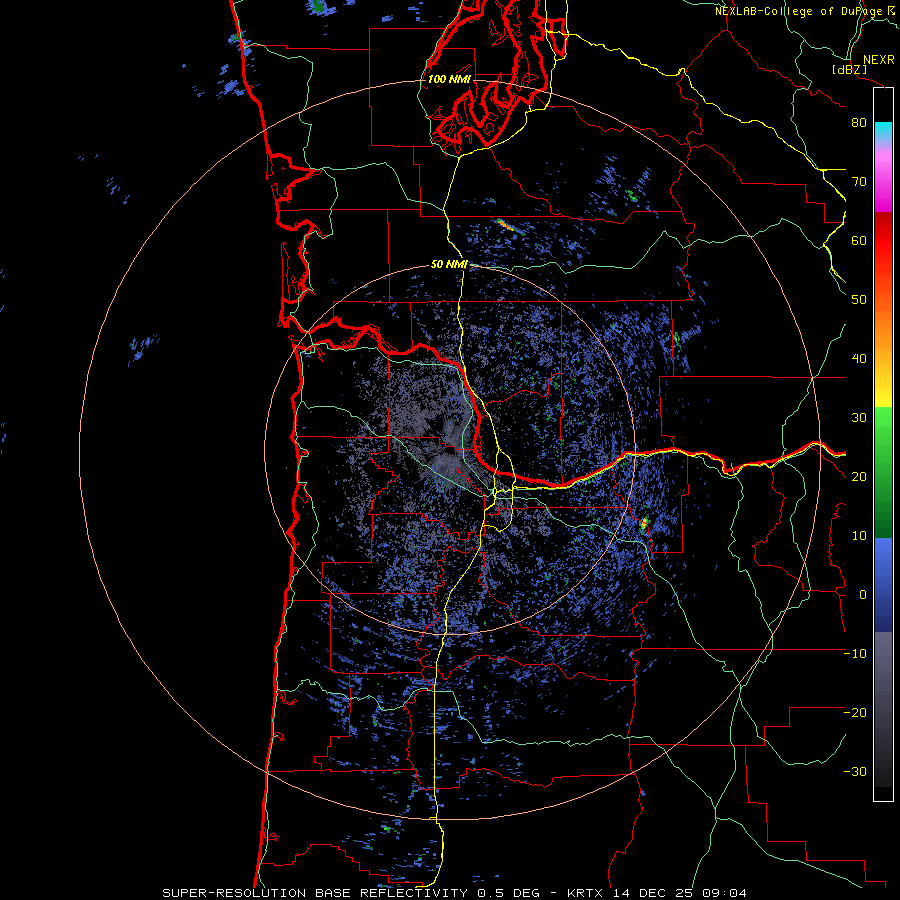900x900 pixels.
Task: Click the 10 value on the dBZ scale
Action: 859,536
